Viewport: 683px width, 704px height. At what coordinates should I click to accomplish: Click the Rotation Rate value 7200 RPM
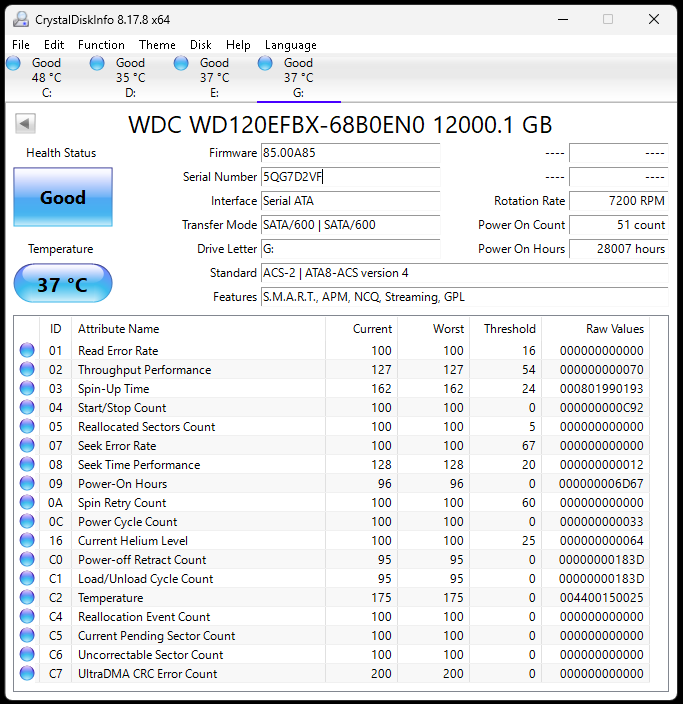pyautogui.click(x=619, y=201)
